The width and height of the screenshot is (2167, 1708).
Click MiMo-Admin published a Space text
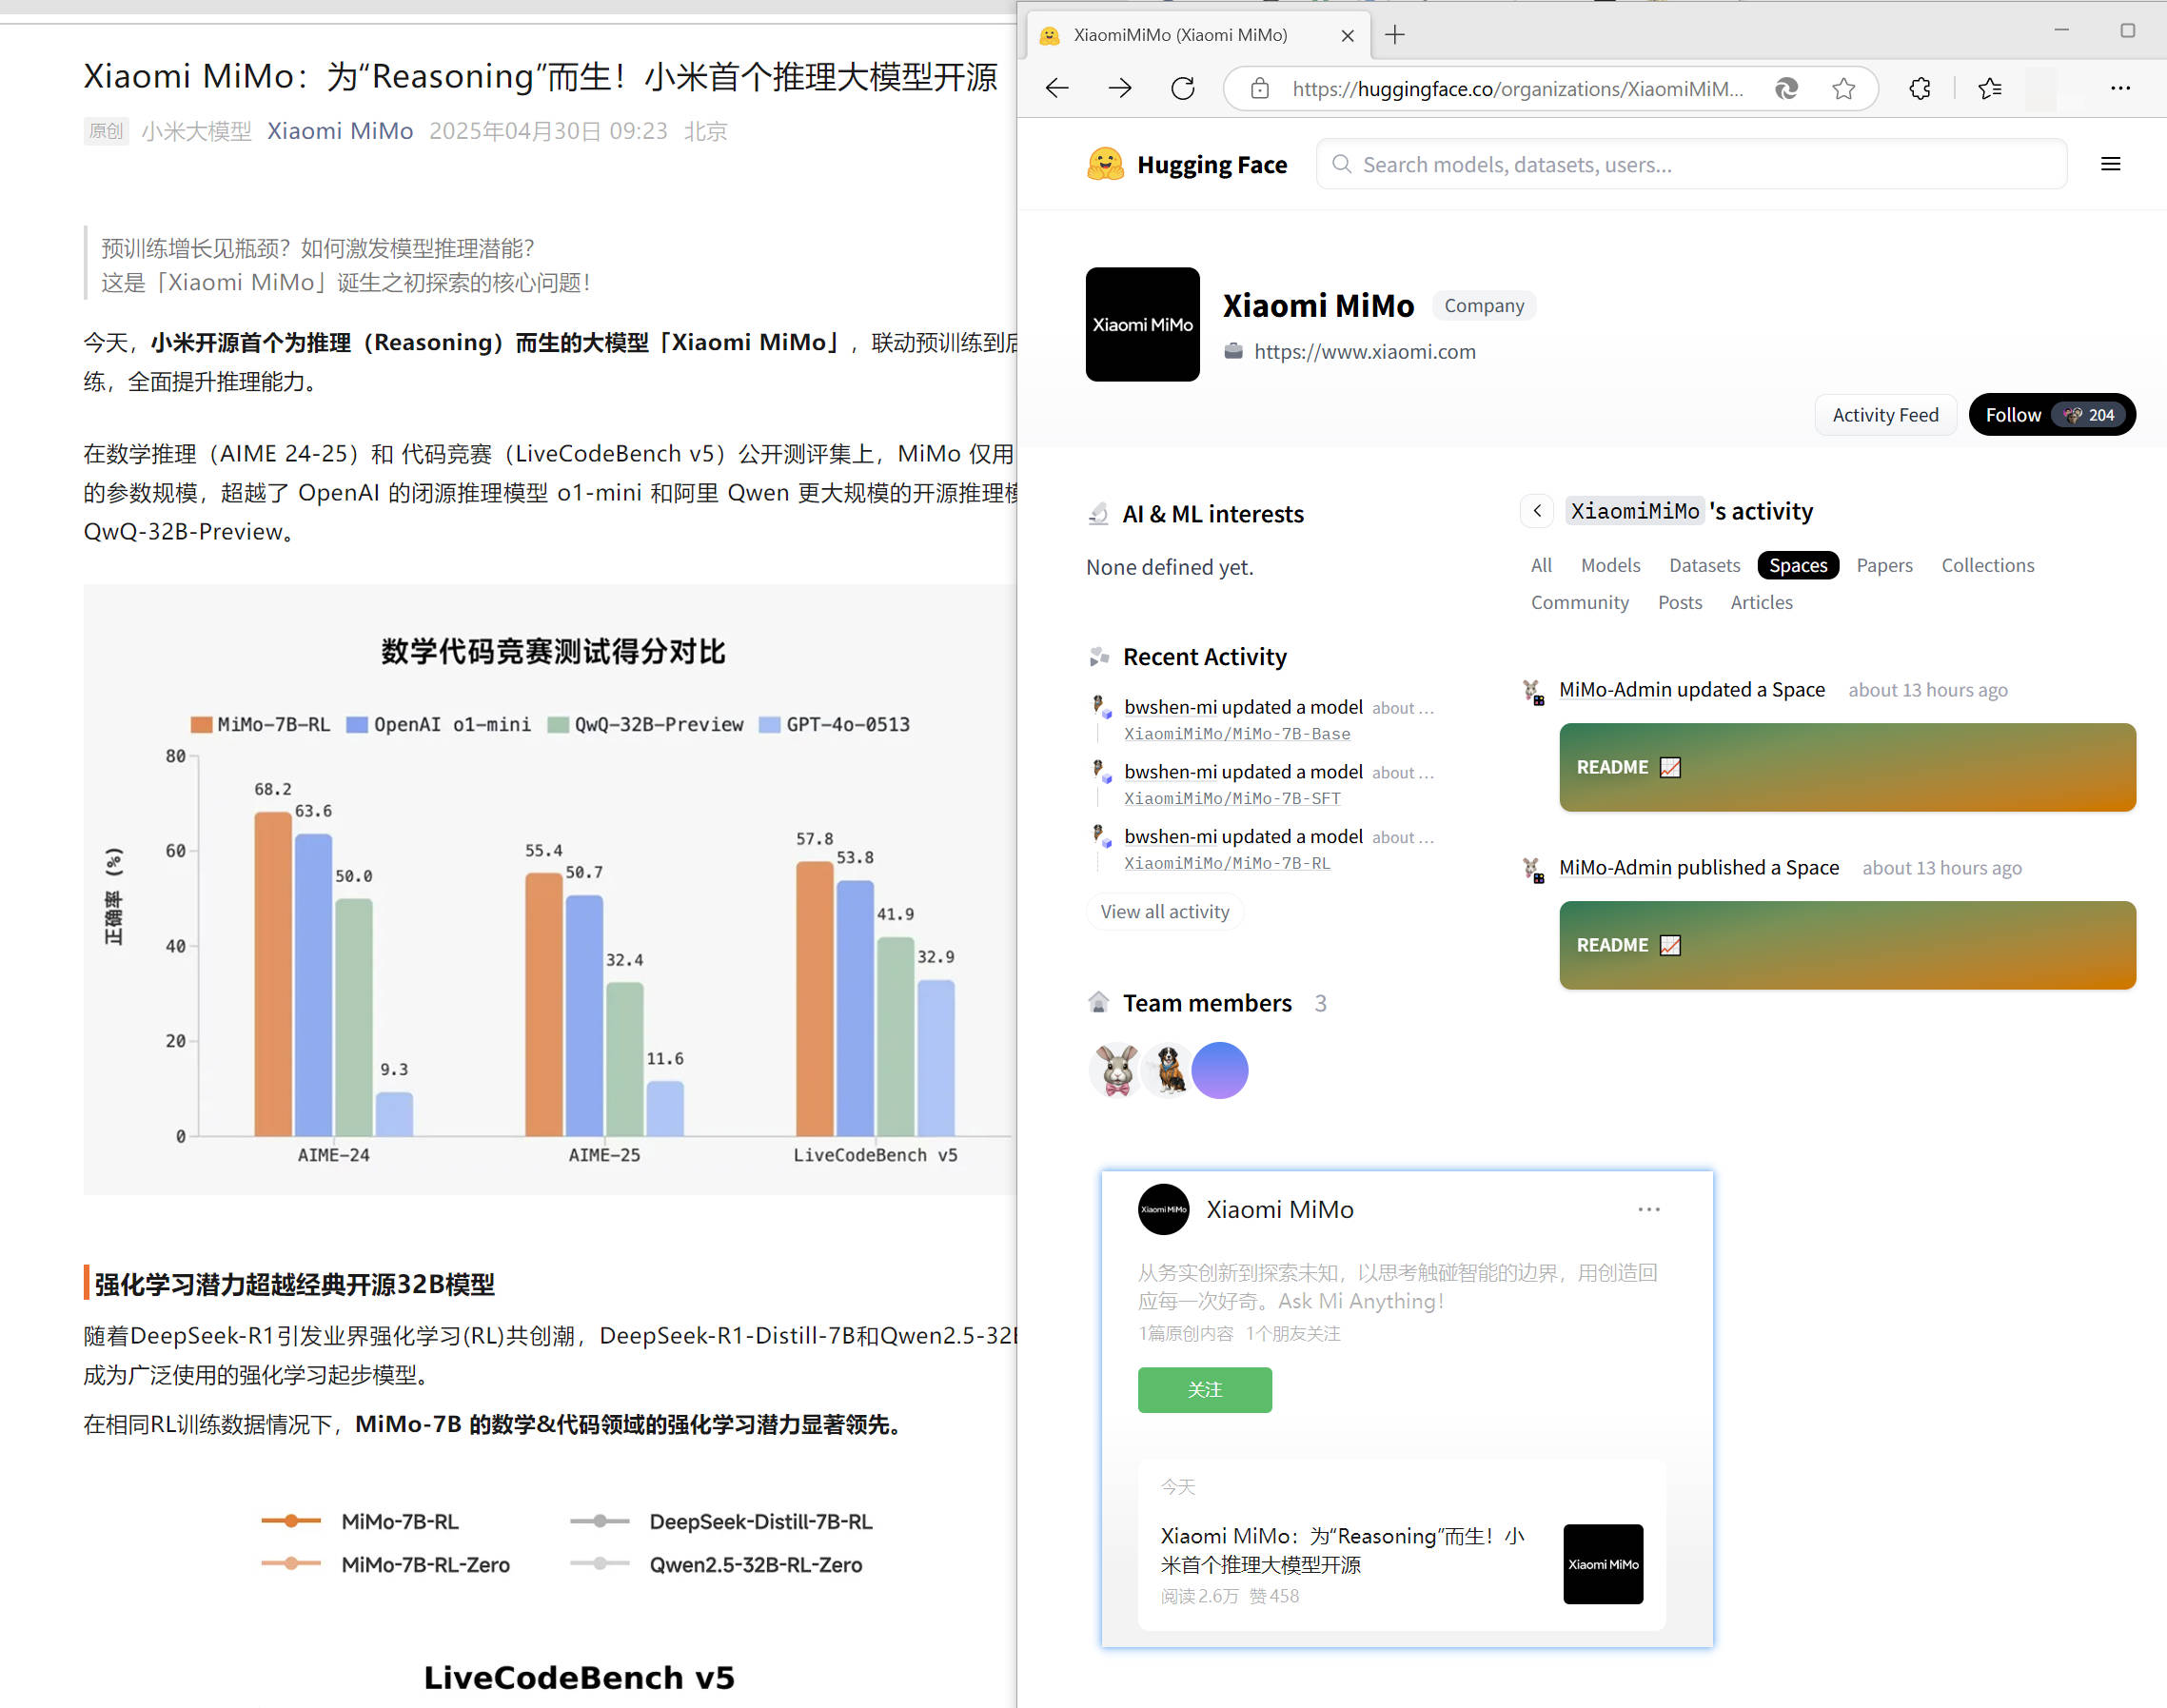[x=1698, y=868]
